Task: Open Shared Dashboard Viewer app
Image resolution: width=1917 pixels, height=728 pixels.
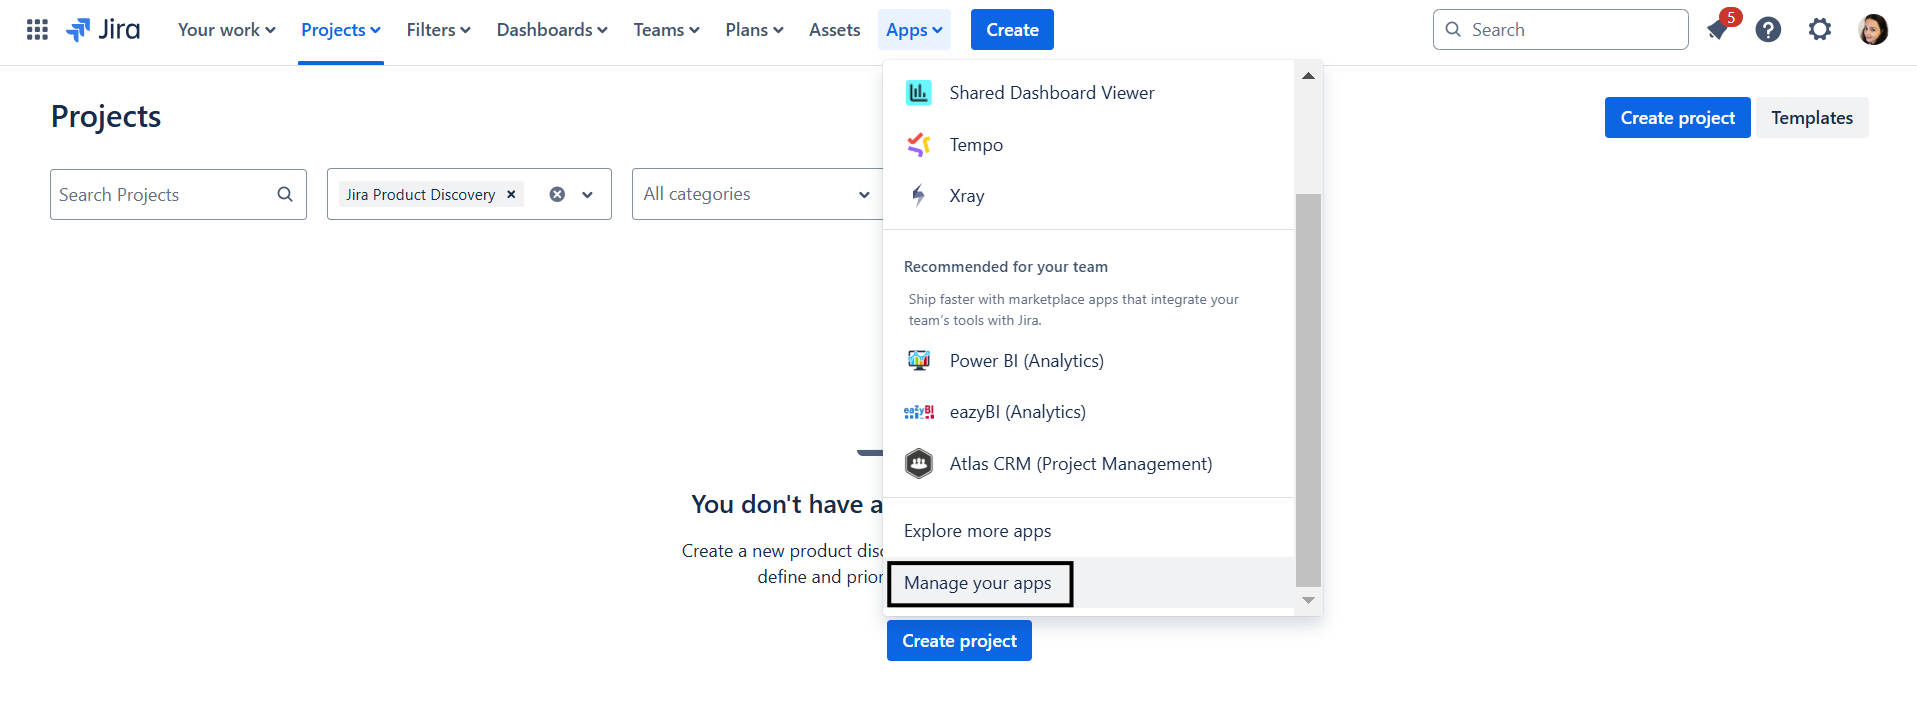Action: click(1089, 93)
